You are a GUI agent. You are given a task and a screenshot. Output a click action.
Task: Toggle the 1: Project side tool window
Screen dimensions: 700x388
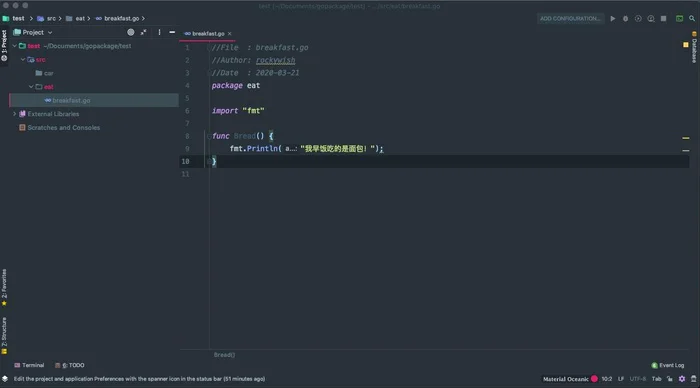click(4, 46)
